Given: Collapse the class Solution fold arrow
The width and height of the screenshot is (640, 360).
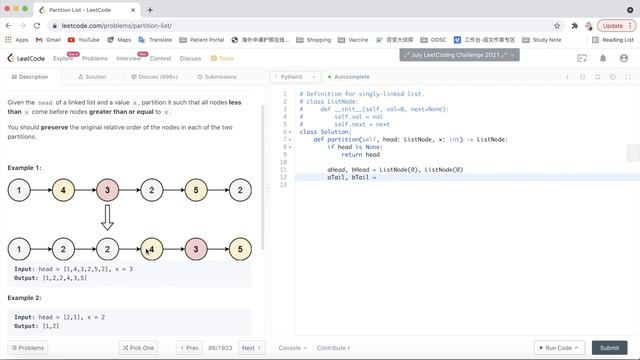Looking at the screenshot, I should (x=290, y=132).
